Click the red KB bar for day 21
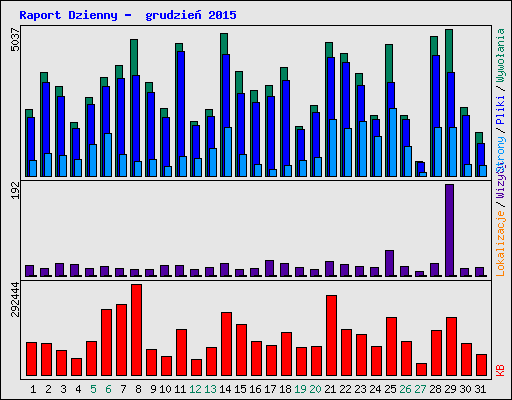Screen dimensions: 512x400 click(x=331, y=335)
